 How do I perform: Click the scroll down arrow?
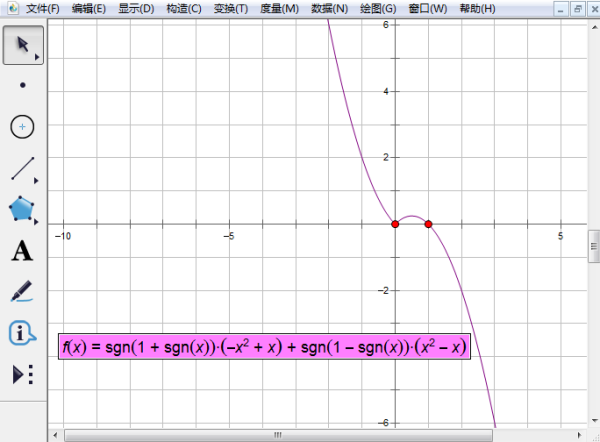594,421
